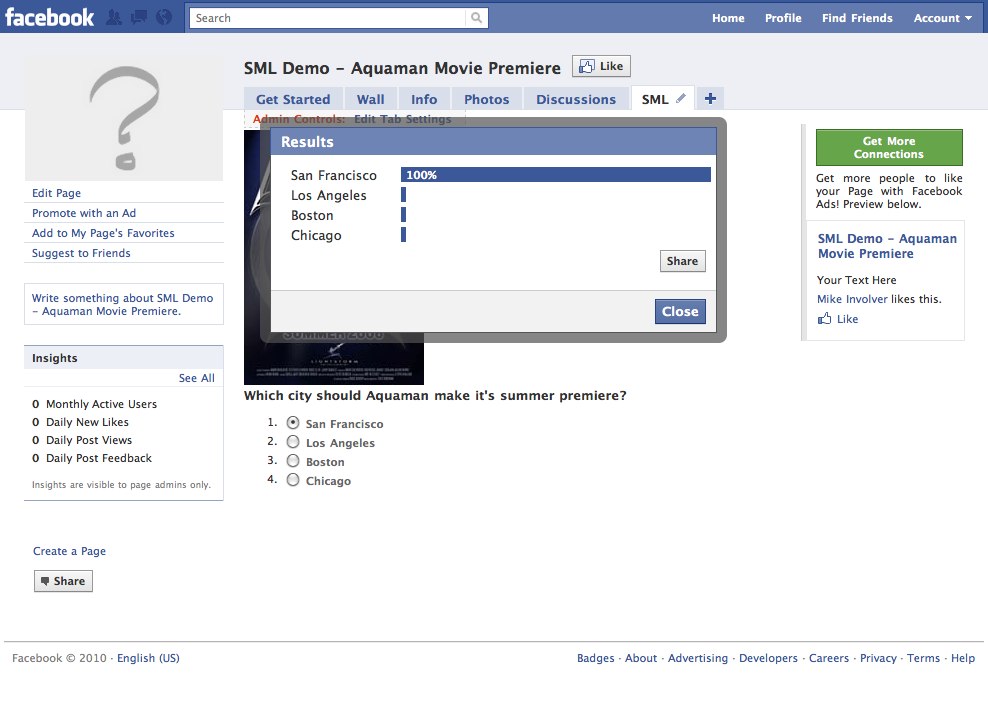Click the question mark profile picture

[x=124, y=118]
